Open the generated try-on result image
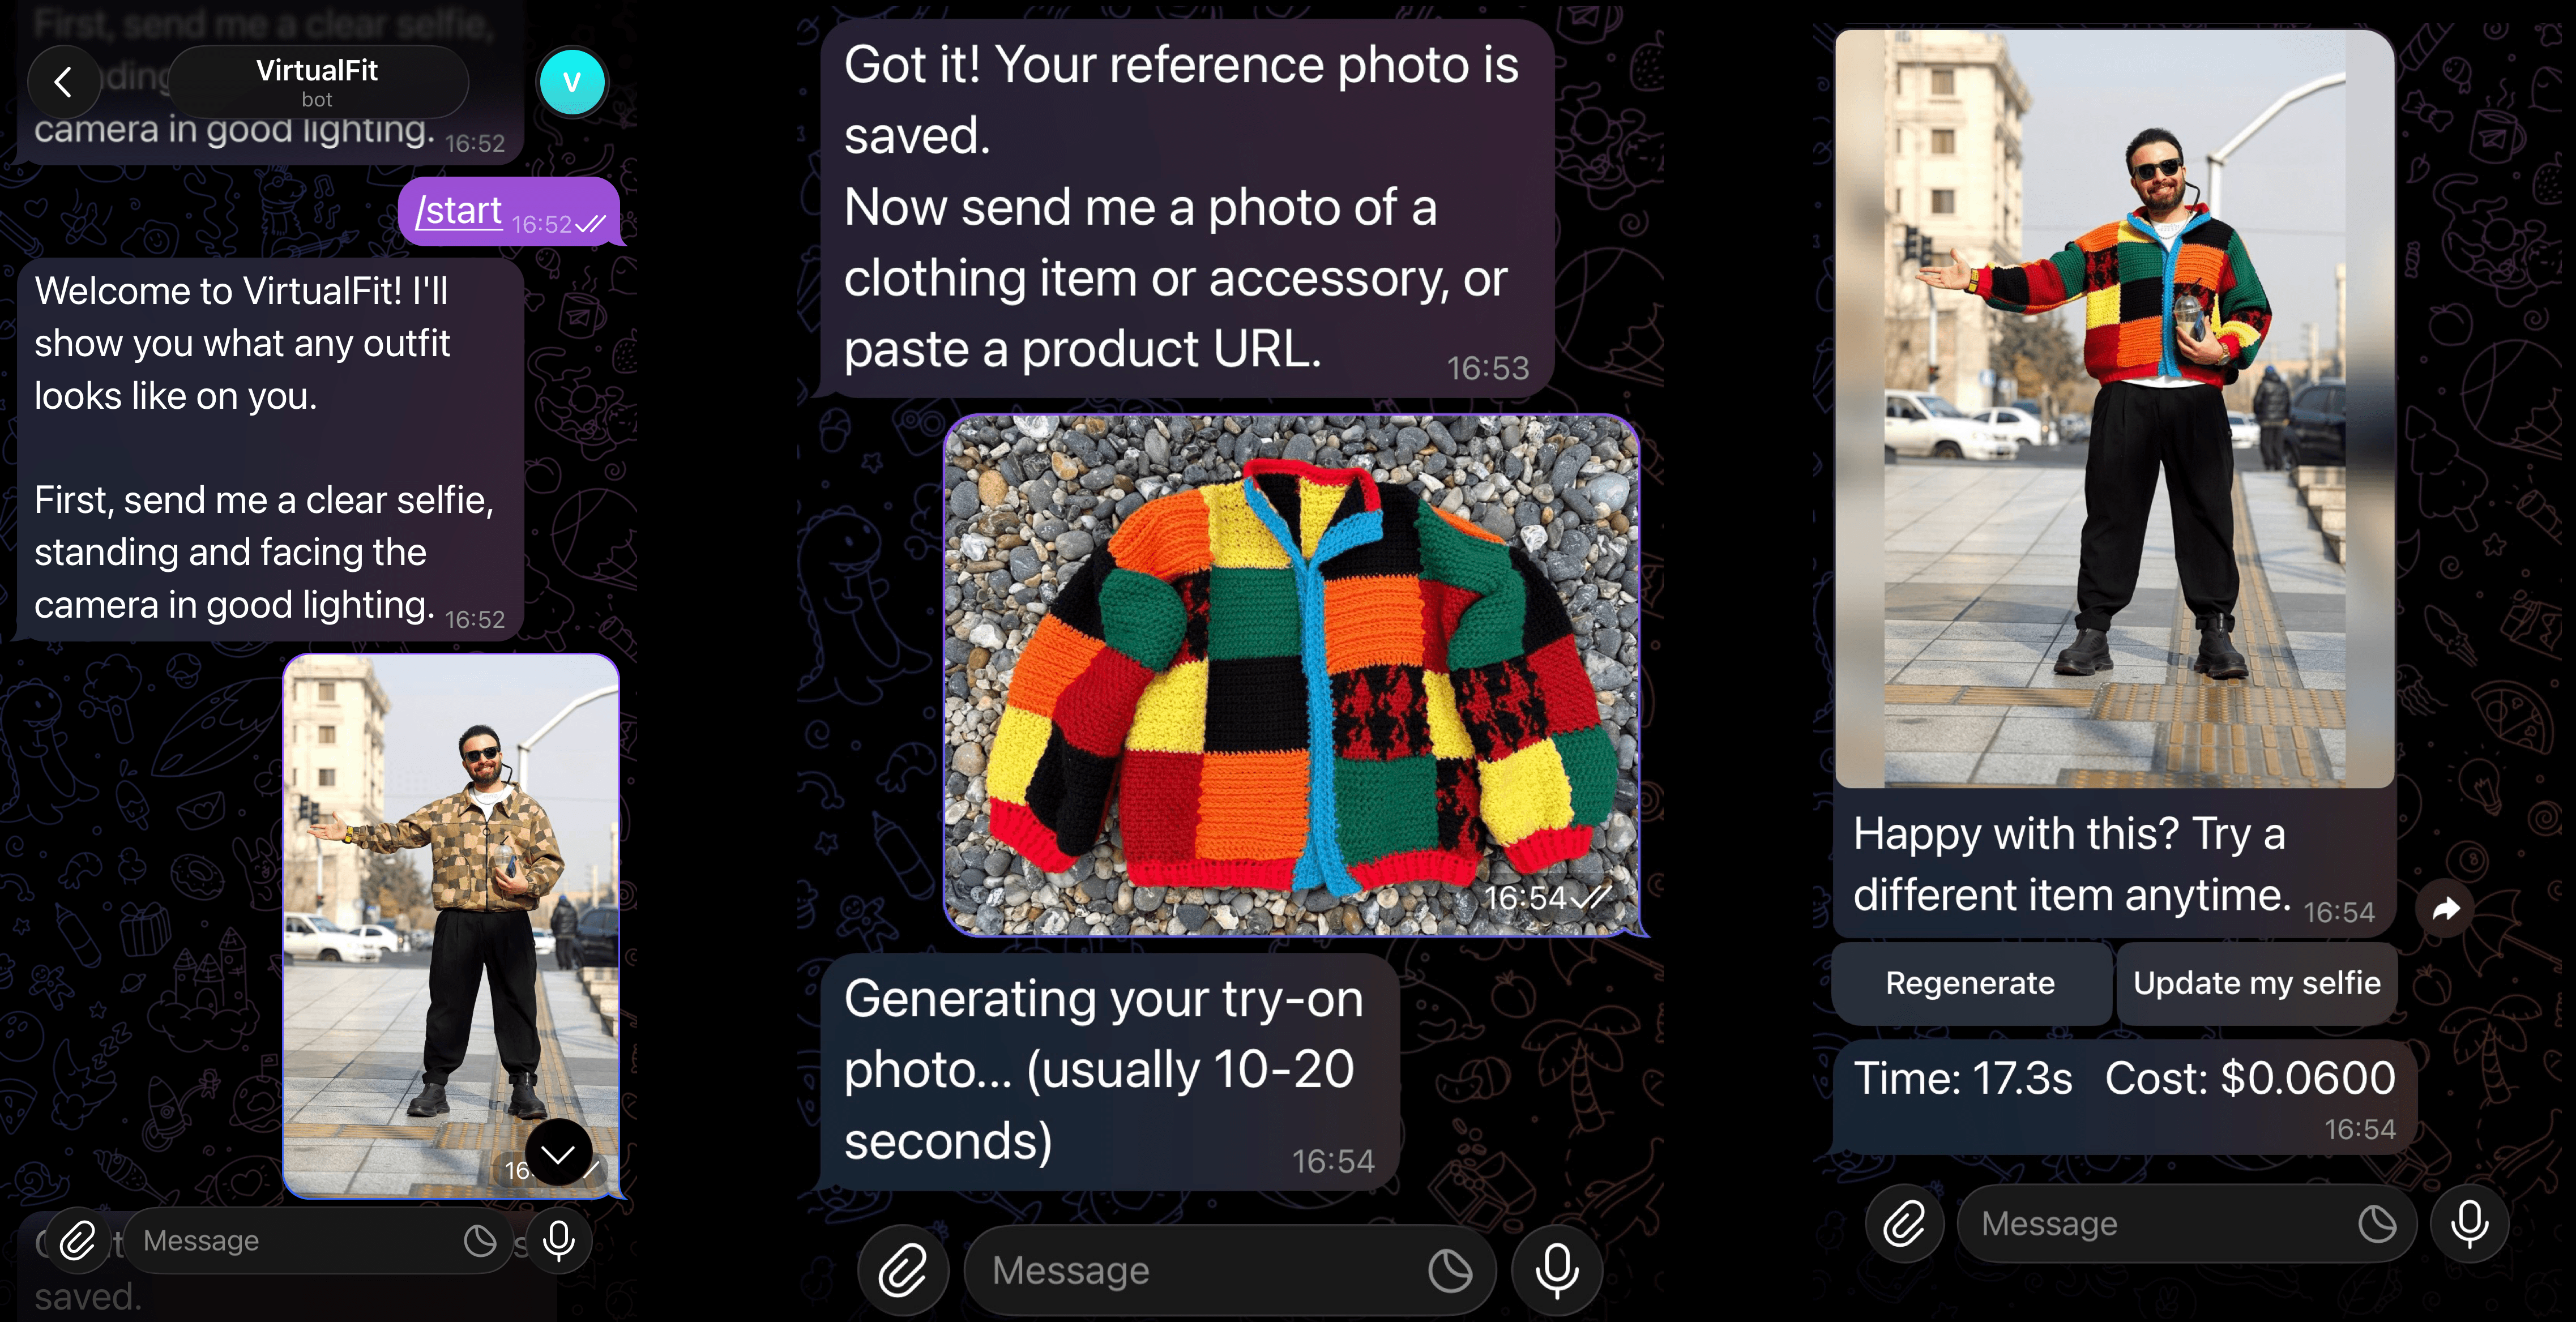Screen dimensions: 2576x1322 tap(2114, 408)
